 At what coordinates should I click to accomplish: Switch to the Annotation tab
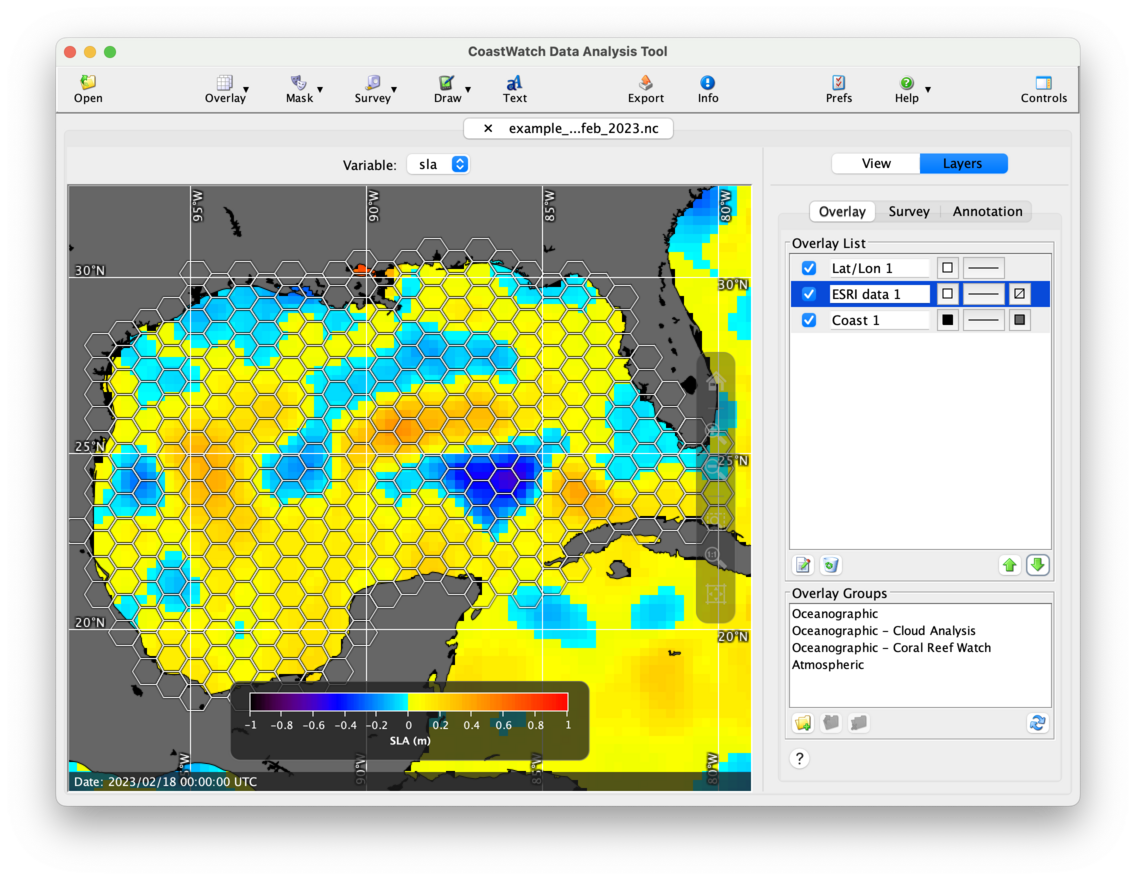986,211
